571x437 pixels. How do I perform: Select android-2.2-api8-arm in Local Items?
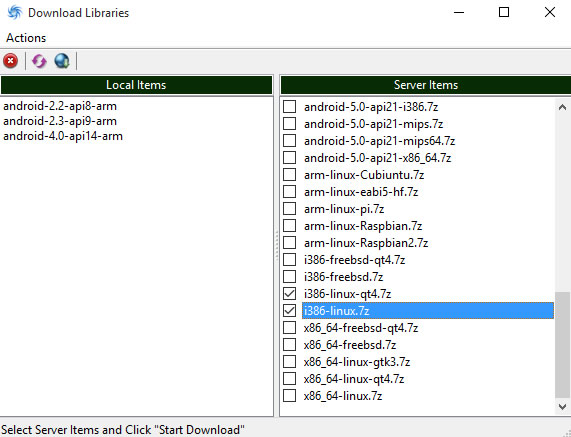(x=60, y=106)
